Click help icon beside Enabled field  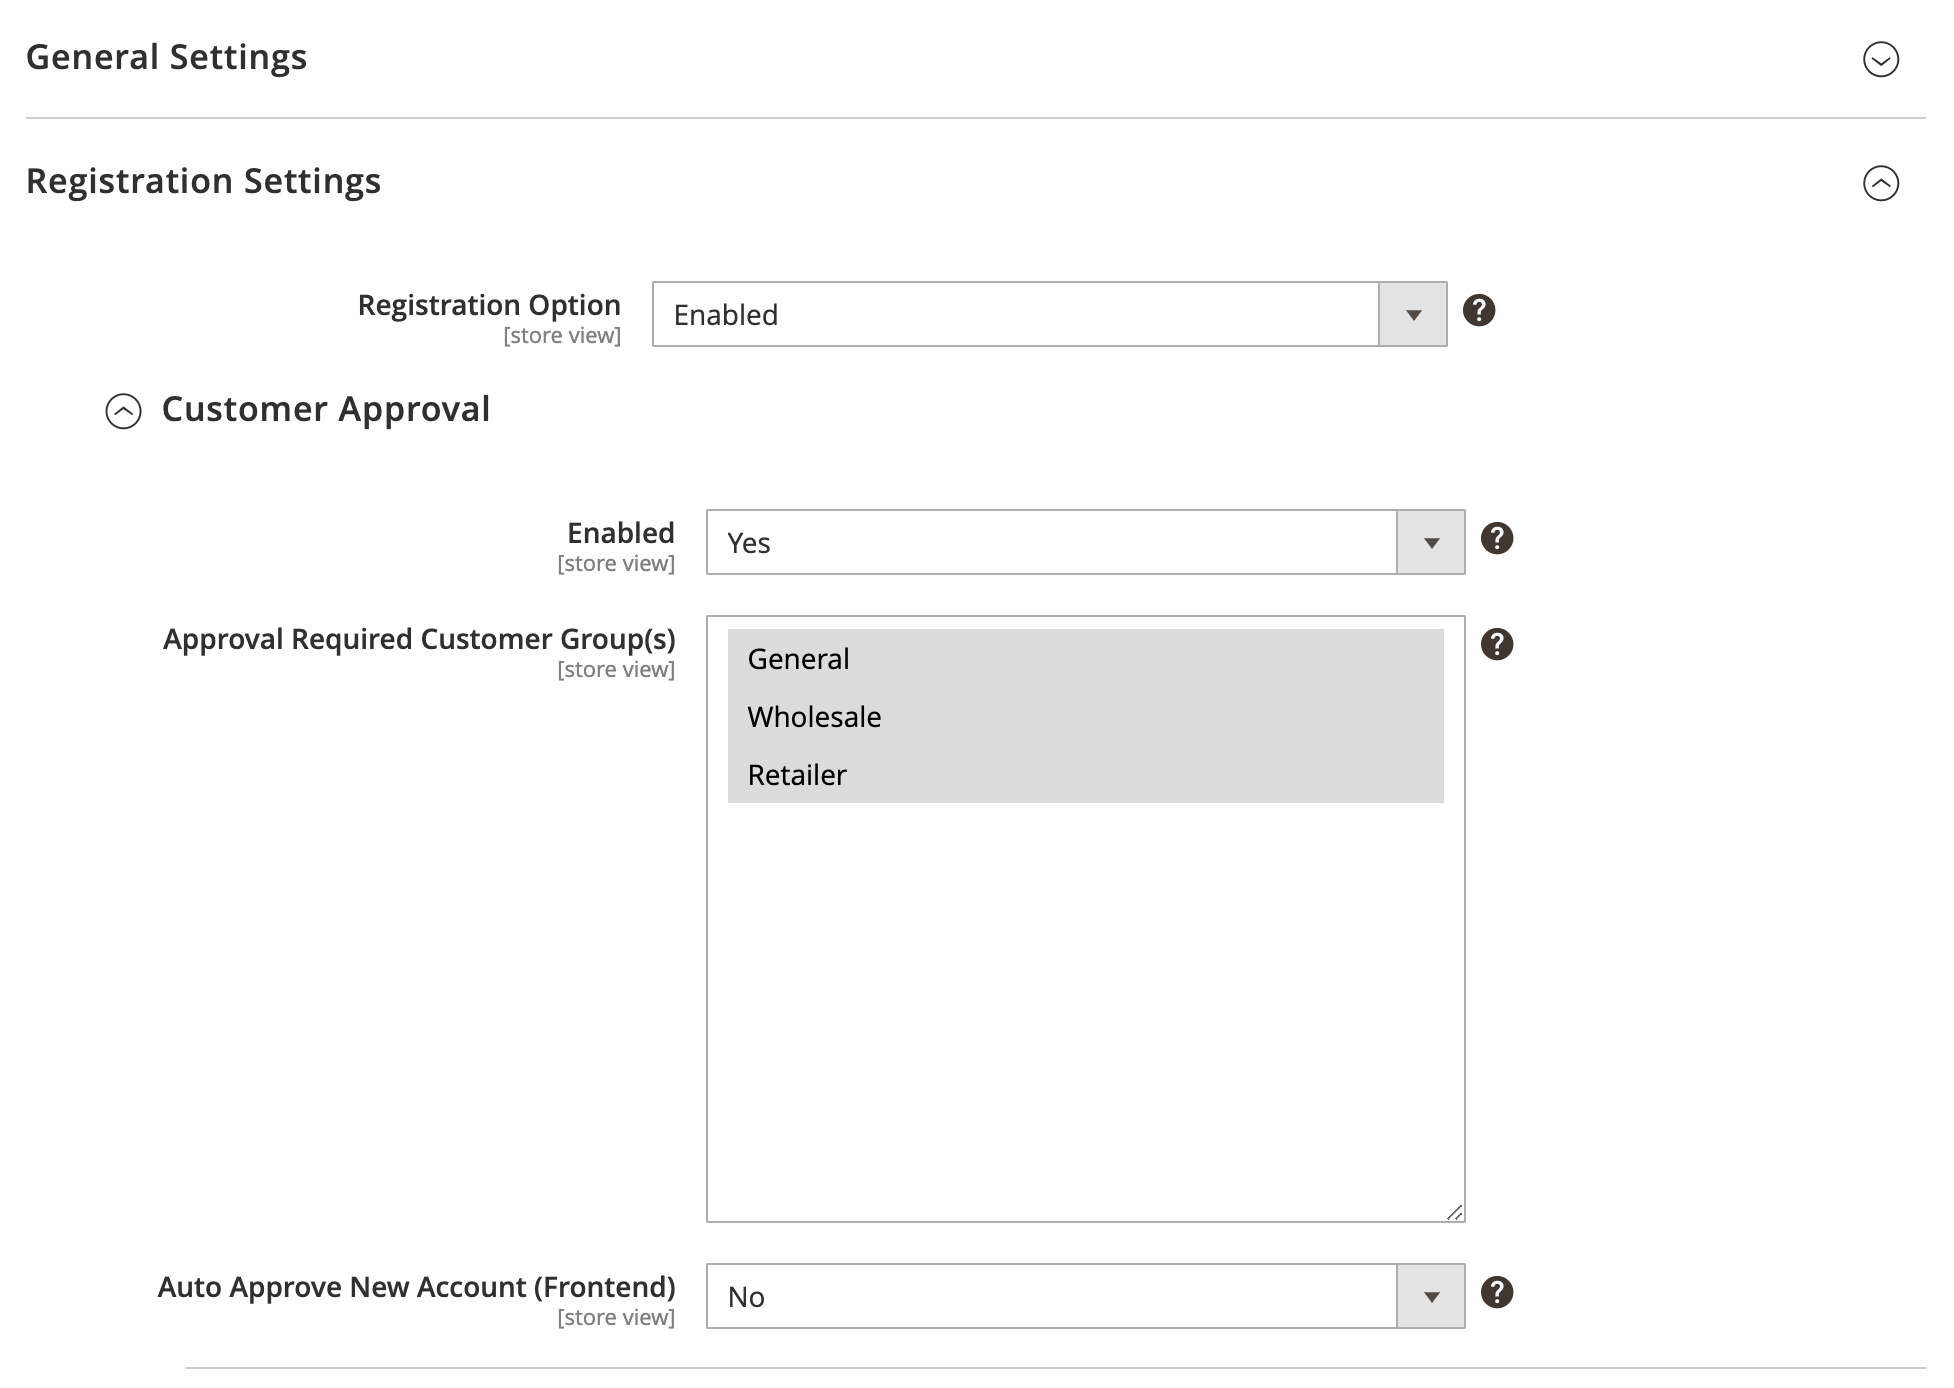[1496, 538]
